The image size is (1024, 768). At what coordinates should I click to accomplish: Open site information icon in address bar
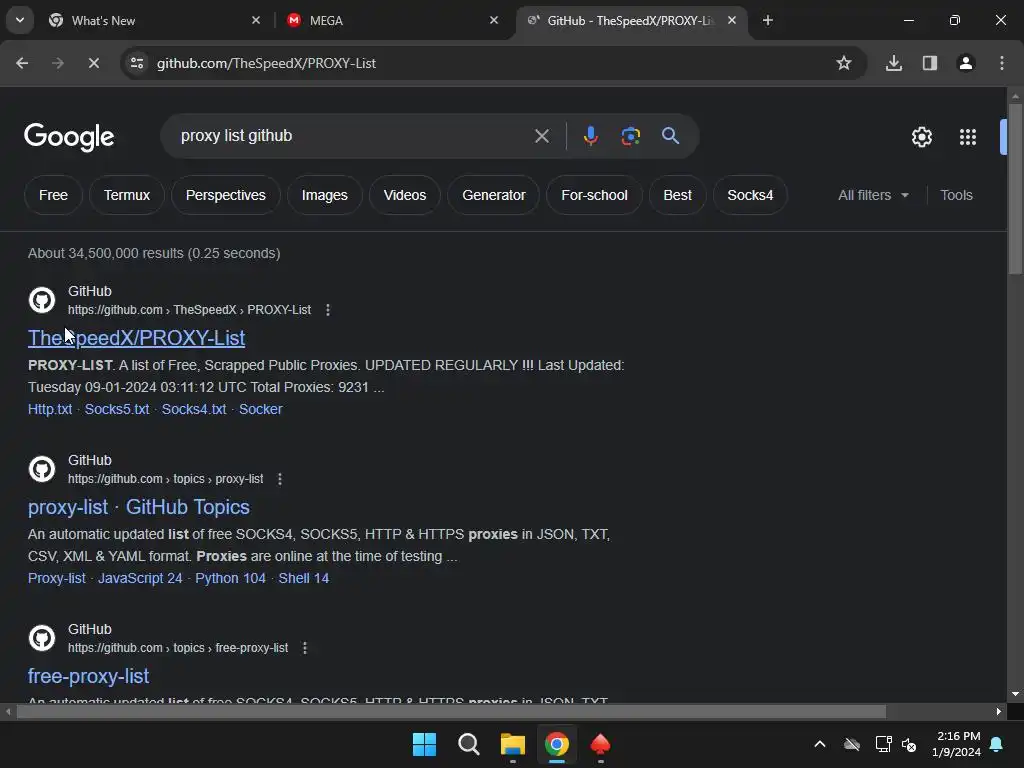pos(137,63)
